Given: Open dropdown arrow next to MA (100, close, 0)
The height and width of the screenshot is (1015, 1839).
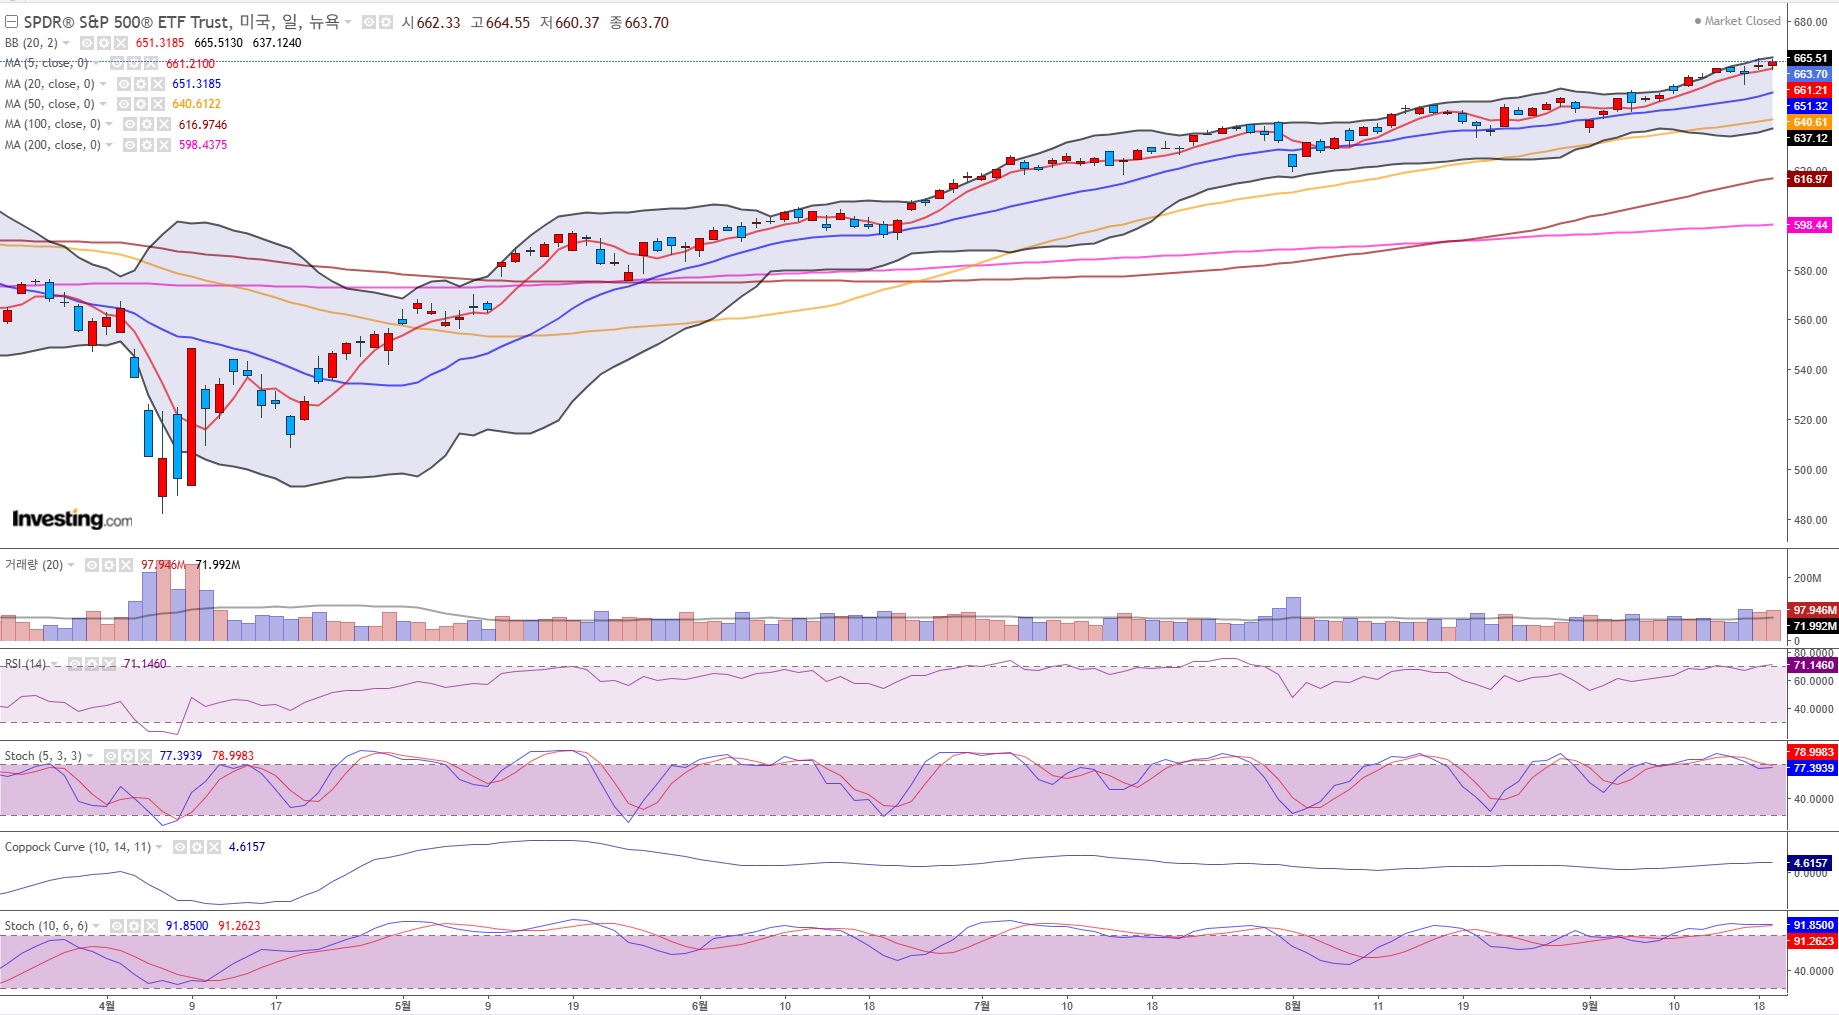Looking at the screenshot, I should click(109, 124).
